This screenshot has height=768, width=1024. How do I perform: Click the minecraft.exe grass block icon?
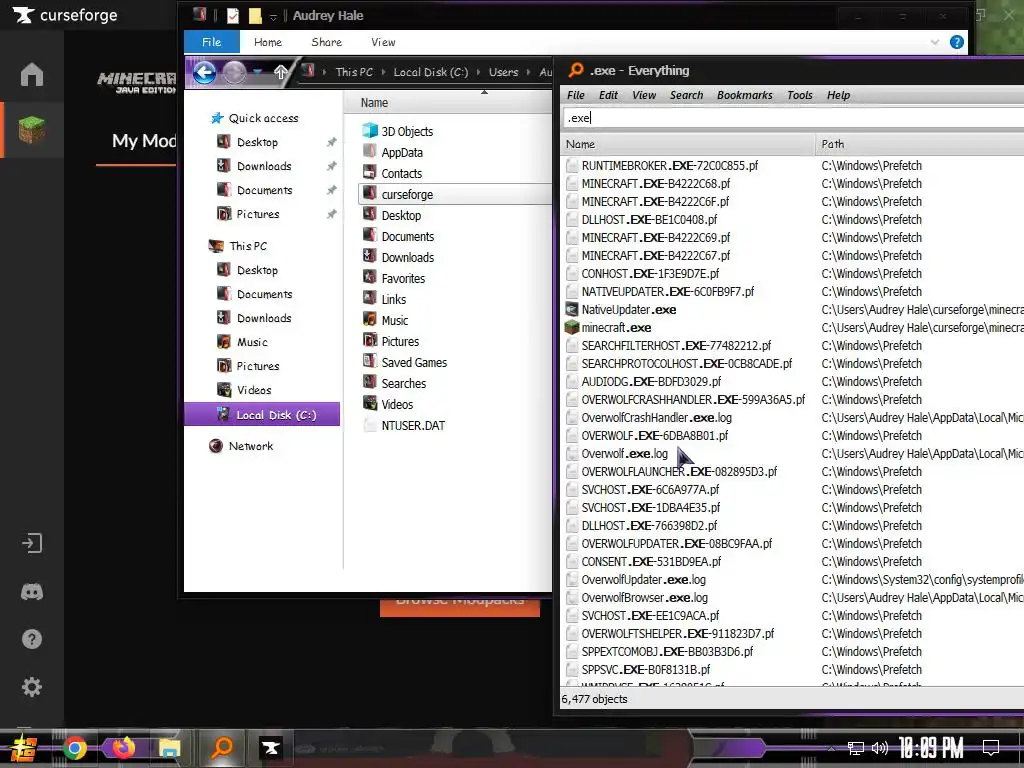point(572,327)
